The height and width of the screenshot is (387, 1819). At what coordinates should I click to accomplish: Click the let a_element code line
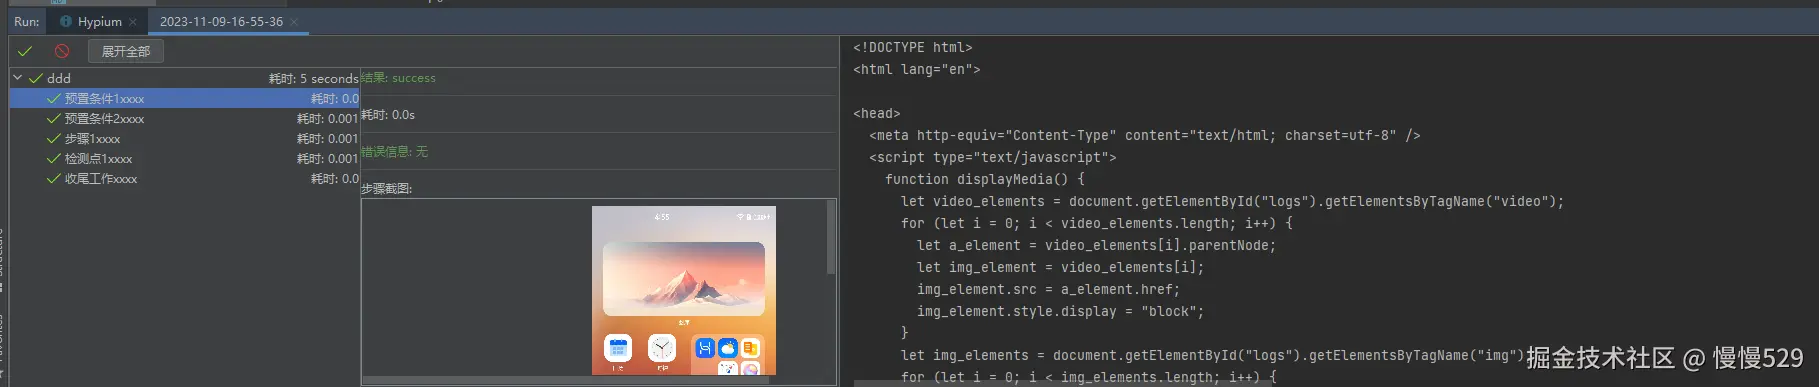coord(1096,245)
